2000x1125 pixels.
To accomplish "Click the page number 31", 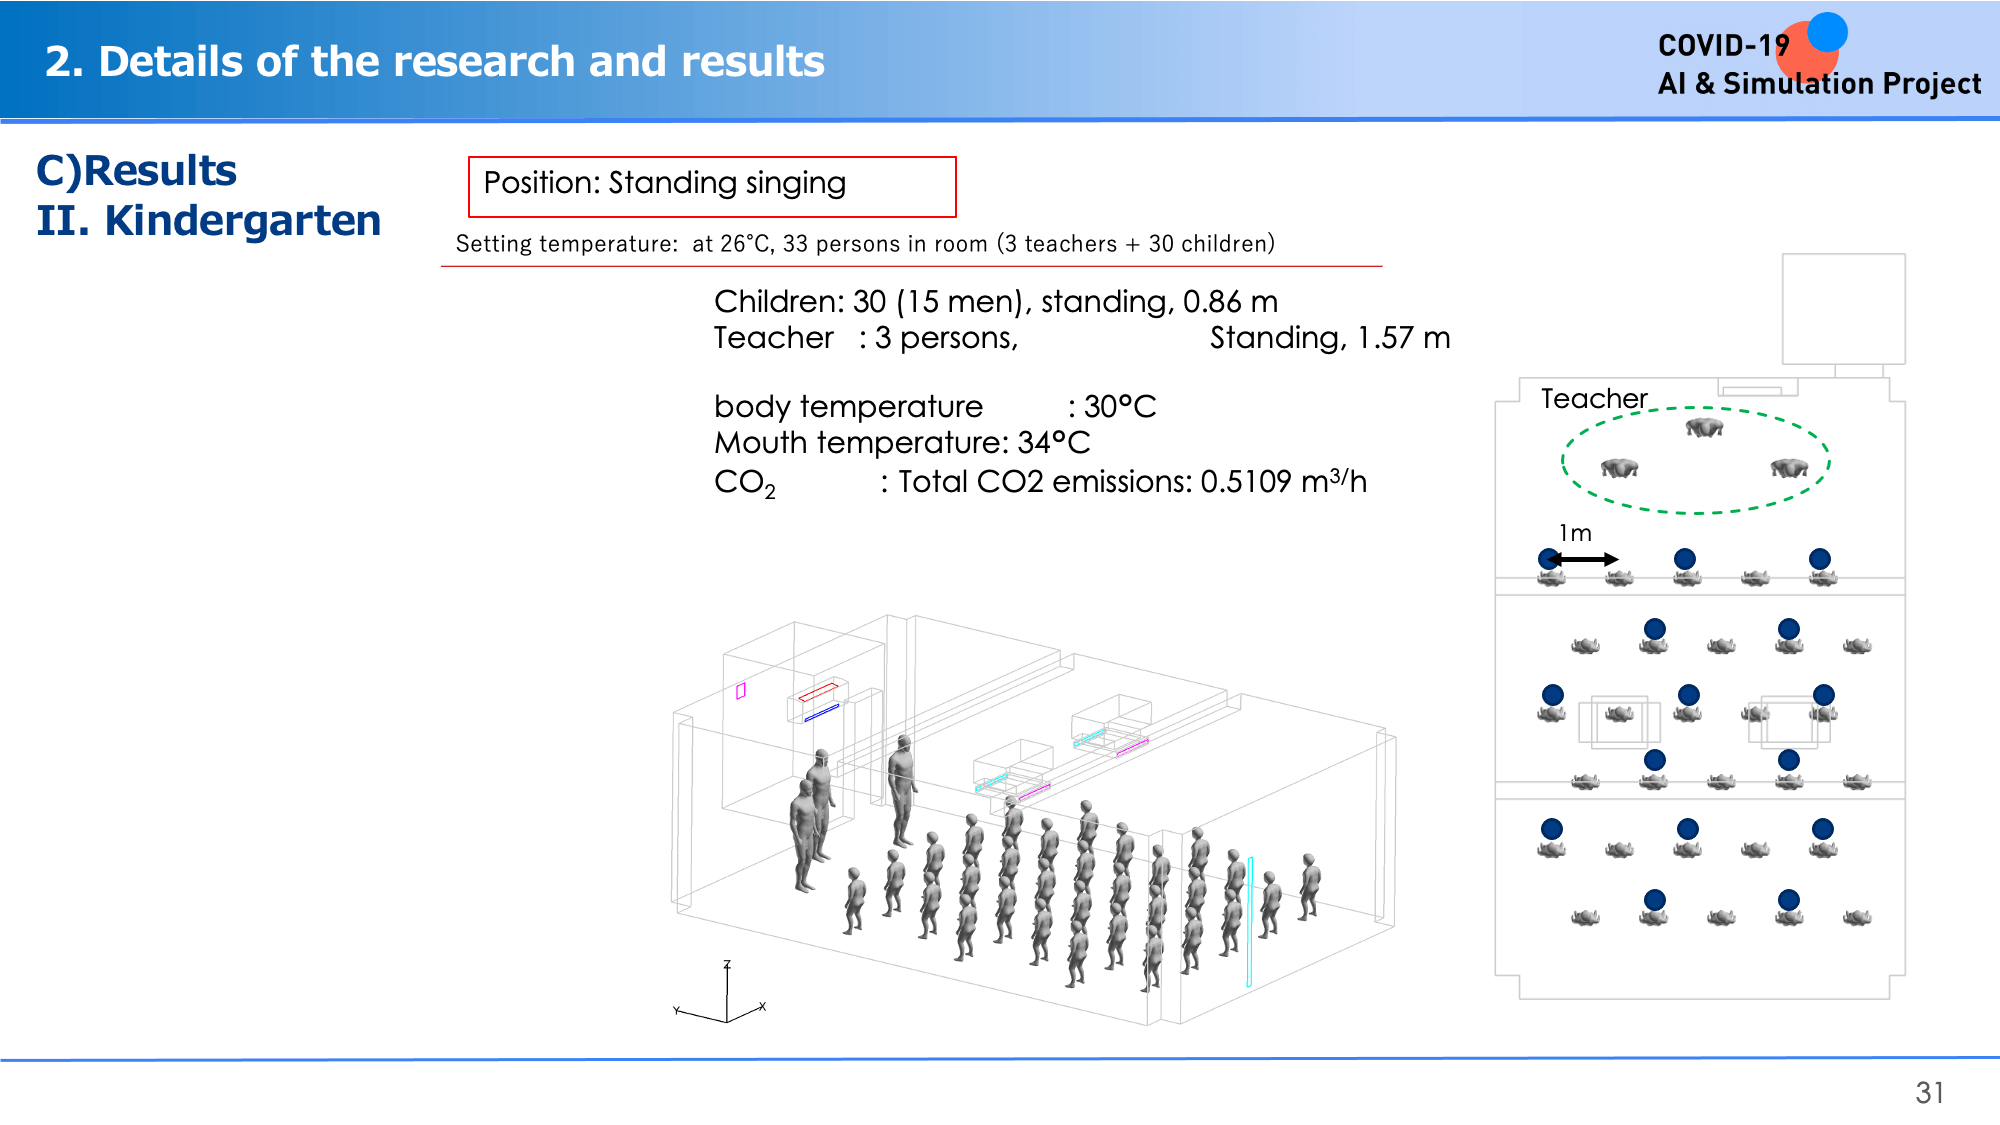I will [1930, 1093].
